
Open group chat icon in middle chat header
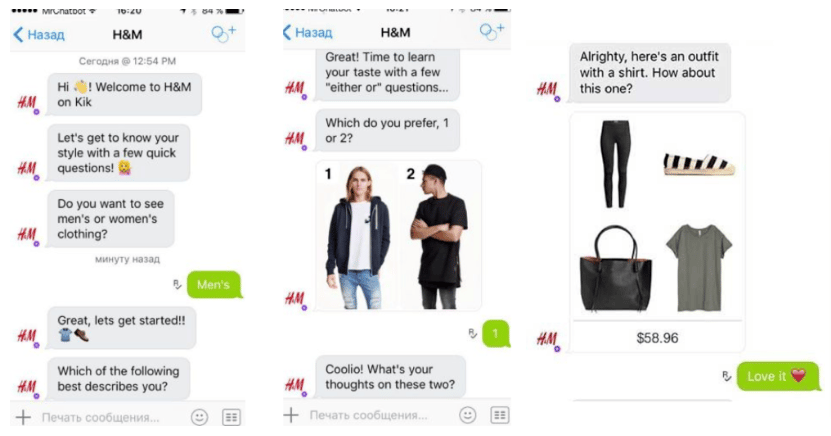pyautogui.click(x=492, y=31)
